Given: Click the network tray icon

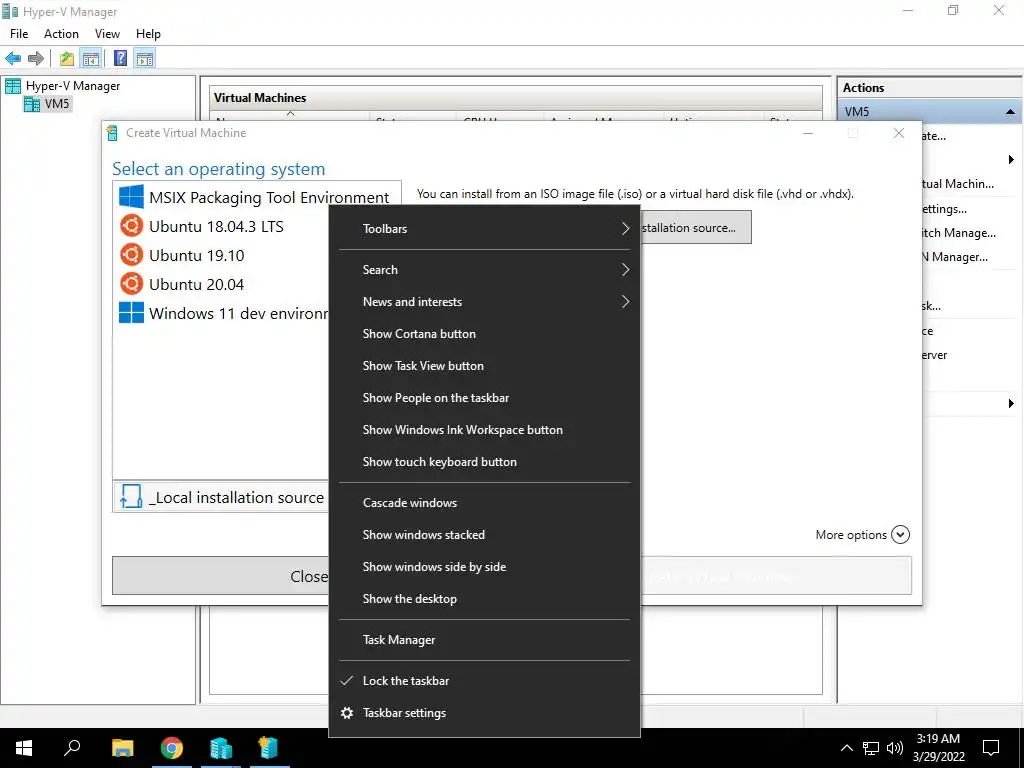Looking at the screenshot, I should [871, 748].
